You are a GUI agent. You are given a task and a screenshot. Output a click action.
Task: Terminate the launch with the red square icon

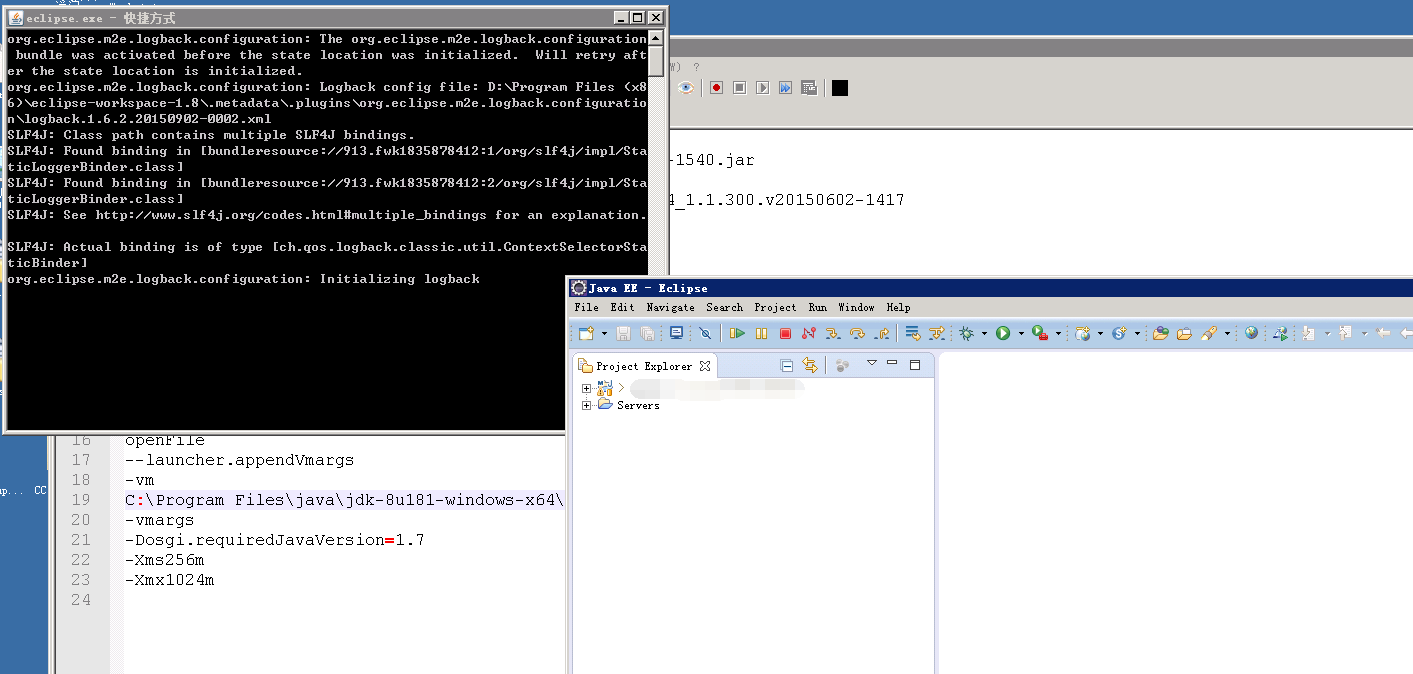(787, 333)
